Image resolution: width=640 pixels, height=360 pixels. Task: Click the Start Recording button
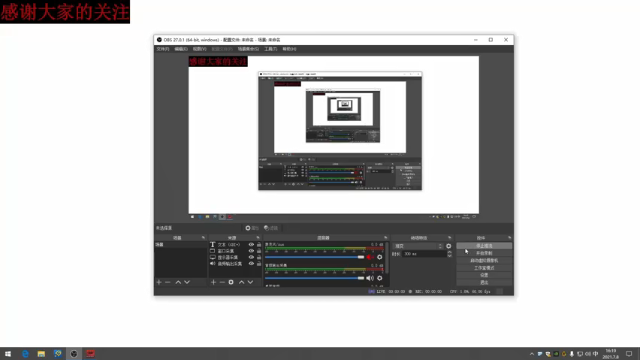[484, 253]
